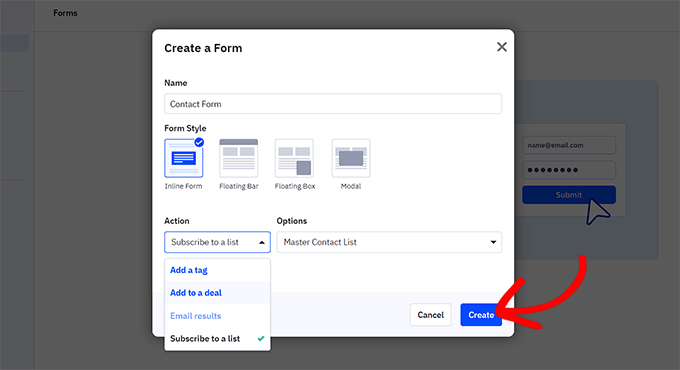Viewport: 680px width, 370px height.
Task: Click the Name input field
Action: pyautogui.click(x=333, y=104)
